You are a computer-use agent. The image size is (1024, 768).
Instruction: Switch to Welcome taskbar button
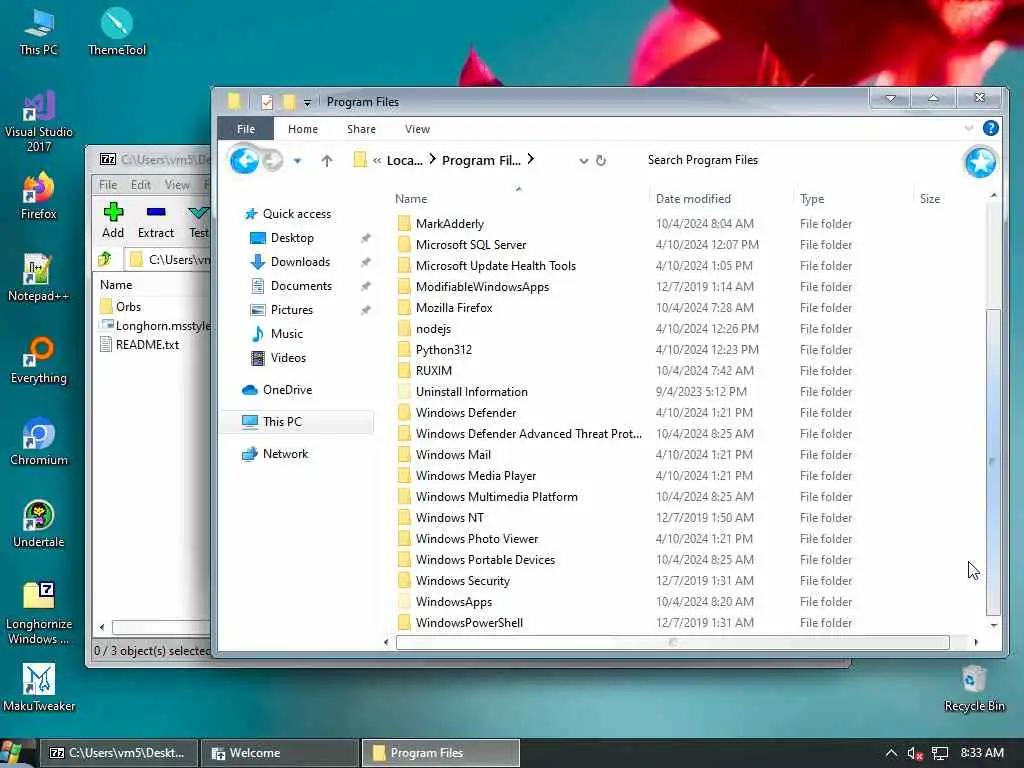click(280, 753)
